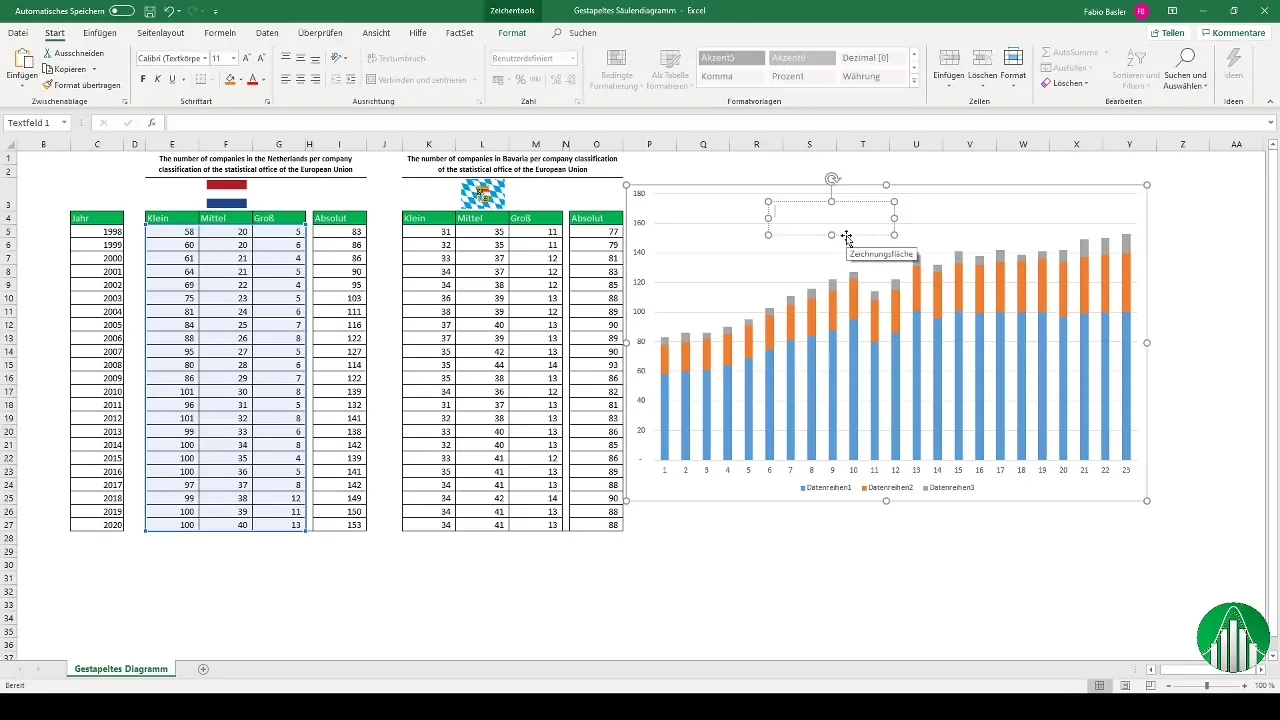Click Datenreihen2 legend entry
This screenshot has width=1280, height=720.
[x=887, y=488]
